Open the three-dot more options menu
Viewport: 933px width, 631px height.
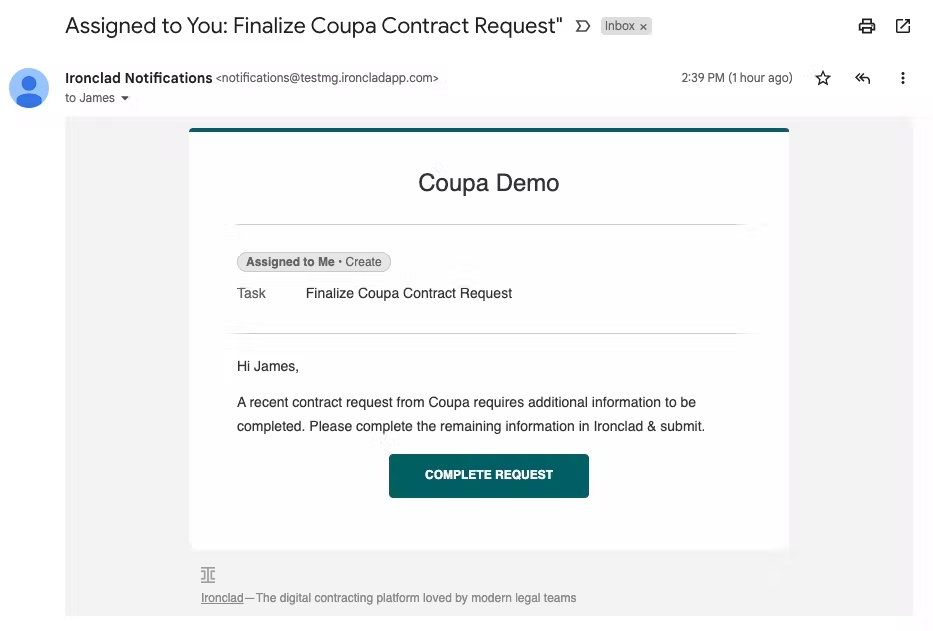point(903,78)
